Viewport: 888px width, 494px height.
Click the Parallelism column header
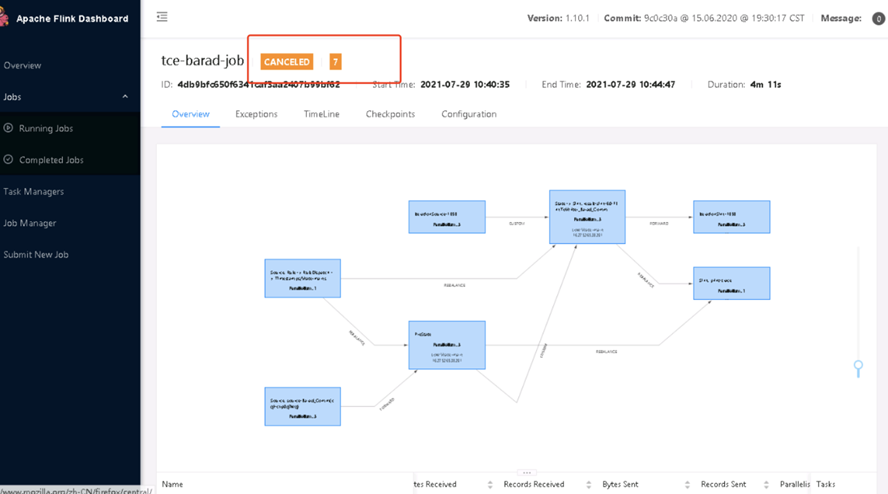coord(795,484)
